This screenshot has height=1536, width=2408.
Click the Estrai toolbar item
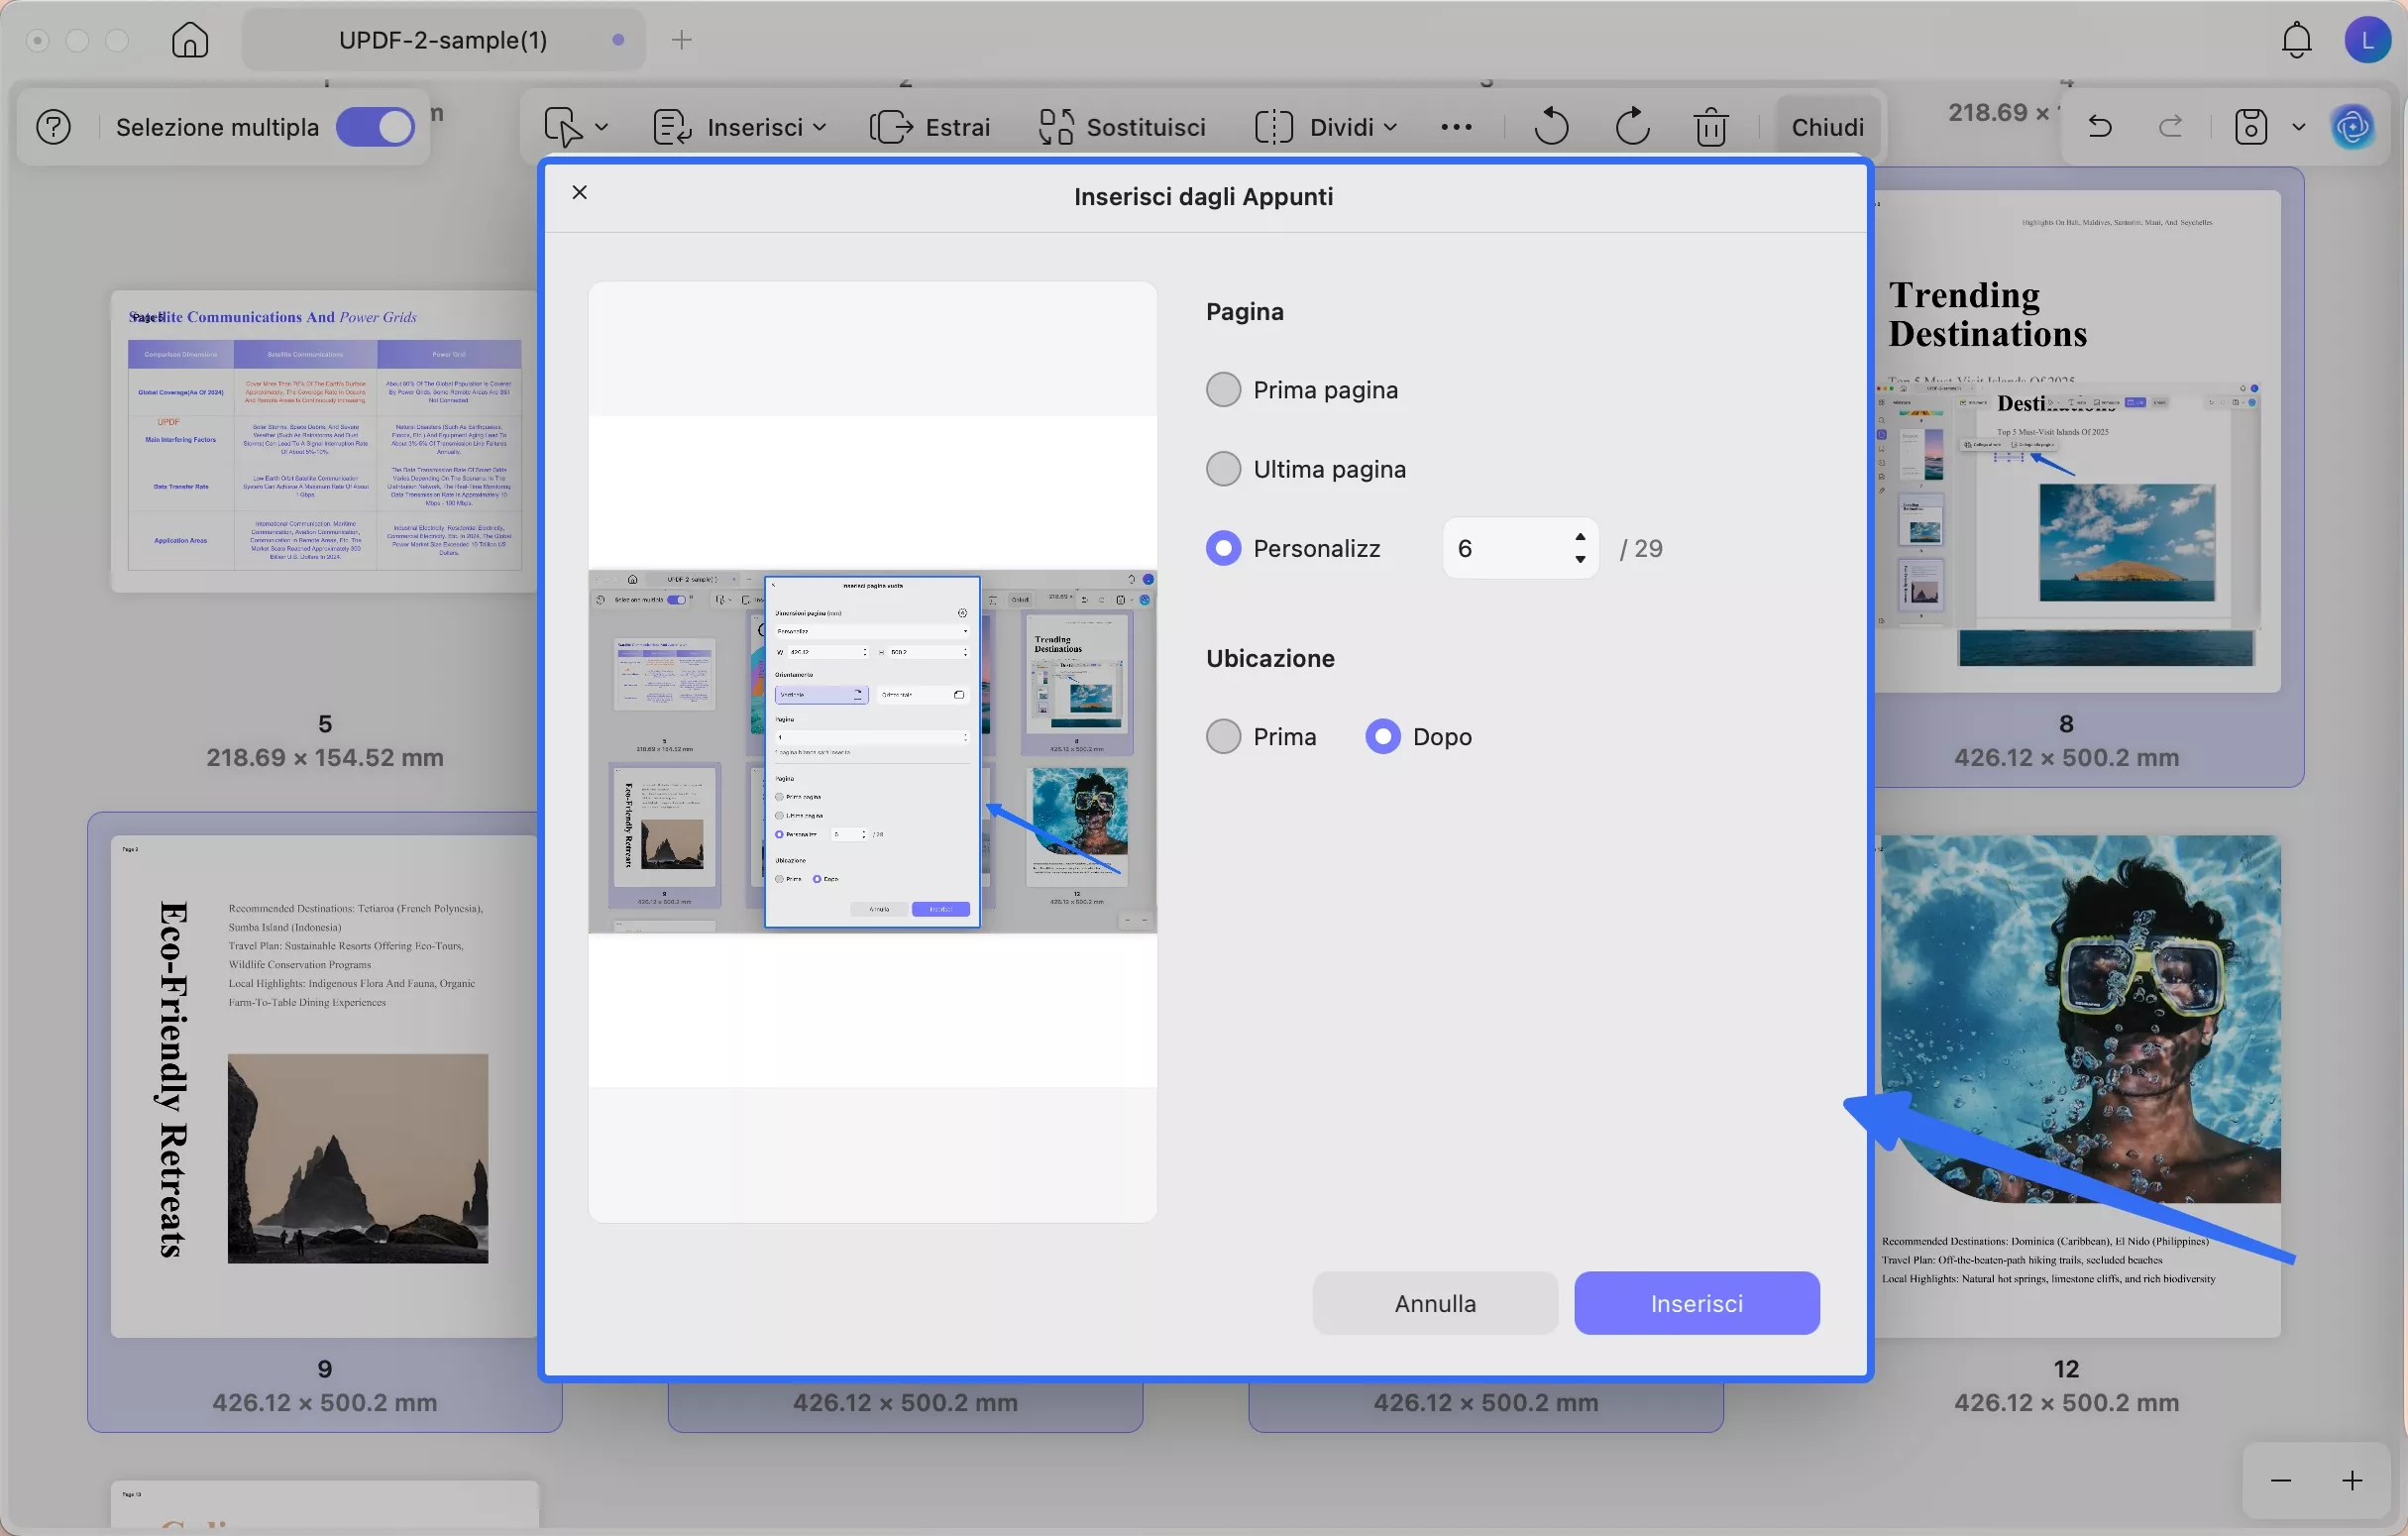pos(930,127)
